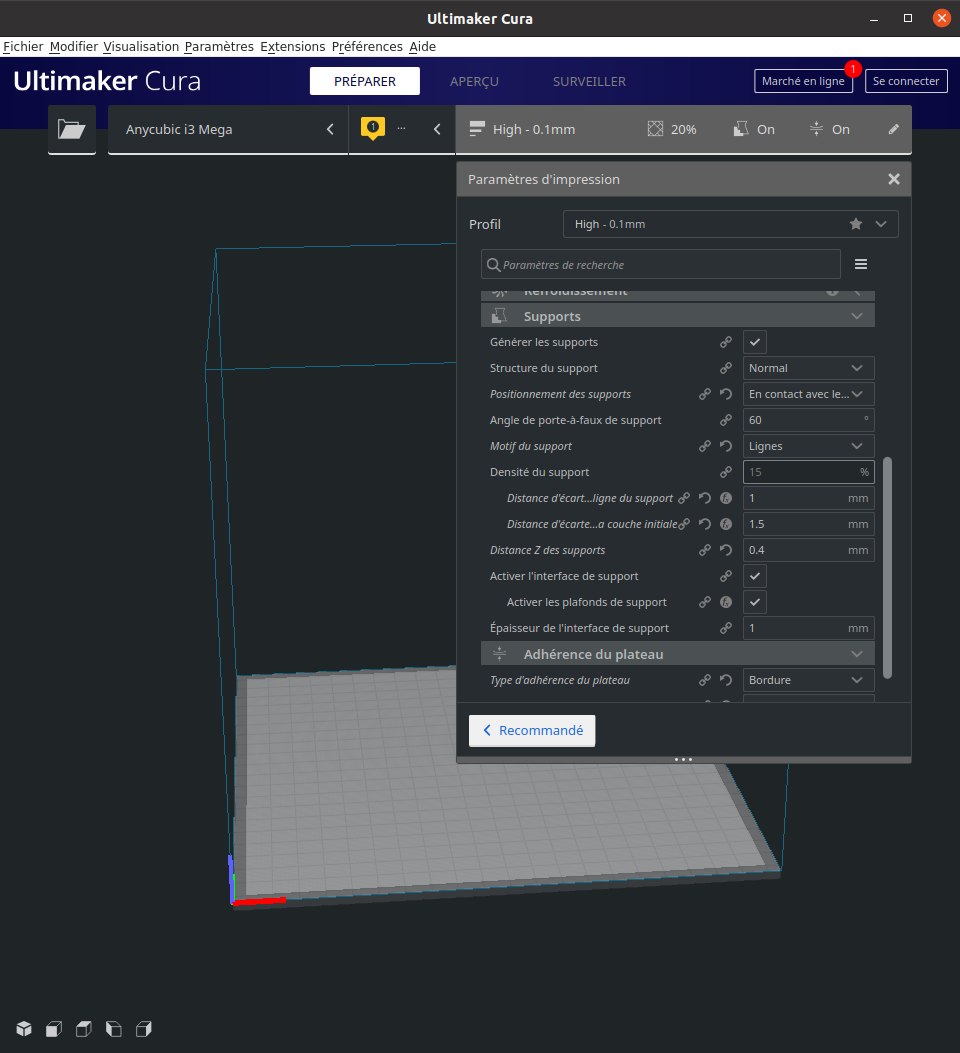Toggle Activer l'interface de support checkbox
Screen dimensions: 960x1053
755,576
